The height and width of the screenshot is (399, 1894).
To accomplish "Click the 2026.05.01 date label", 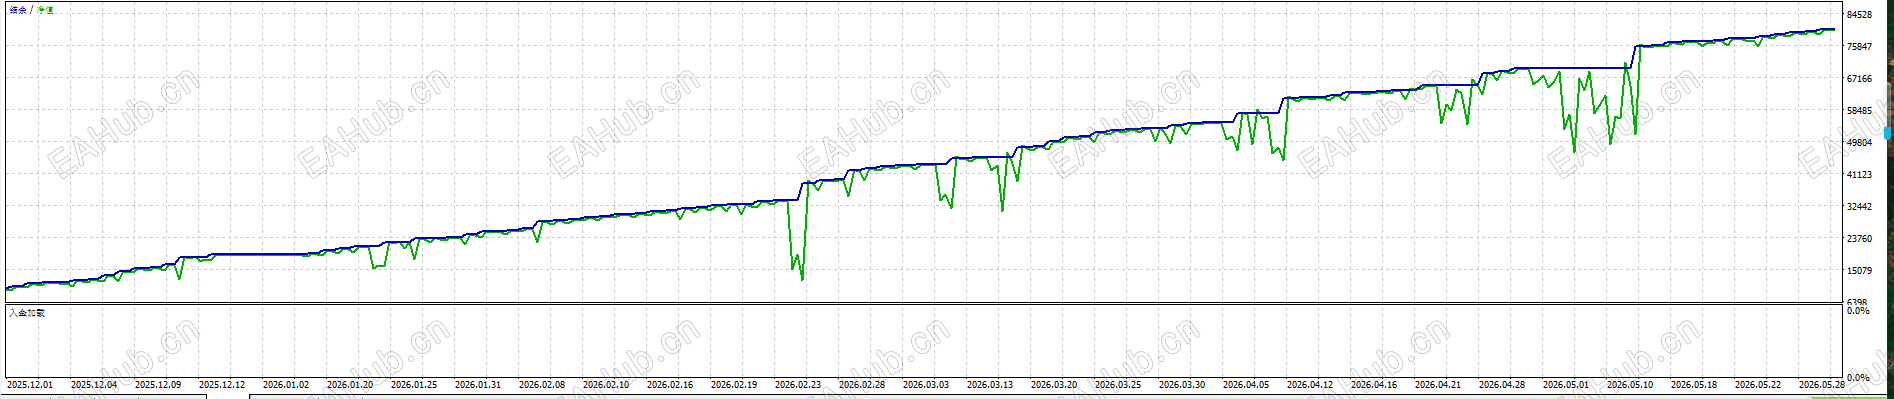I will [1566, 384].
